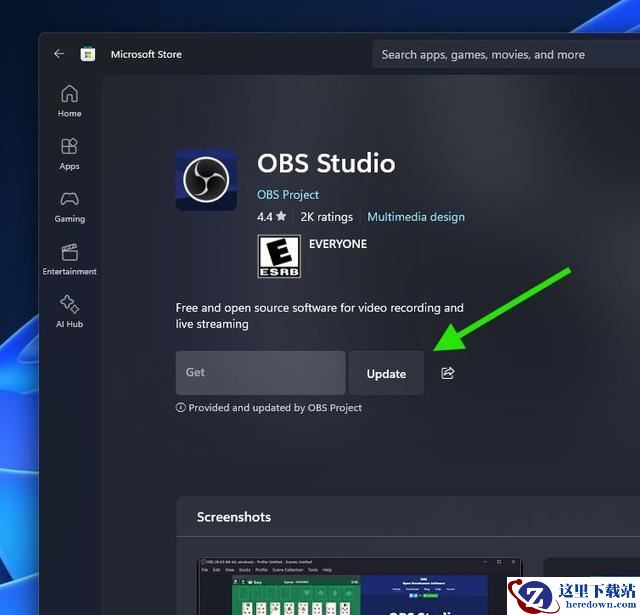Share the OBS Studio app page
This screenshot has height=615, width=640.
[x=448, y=373]
